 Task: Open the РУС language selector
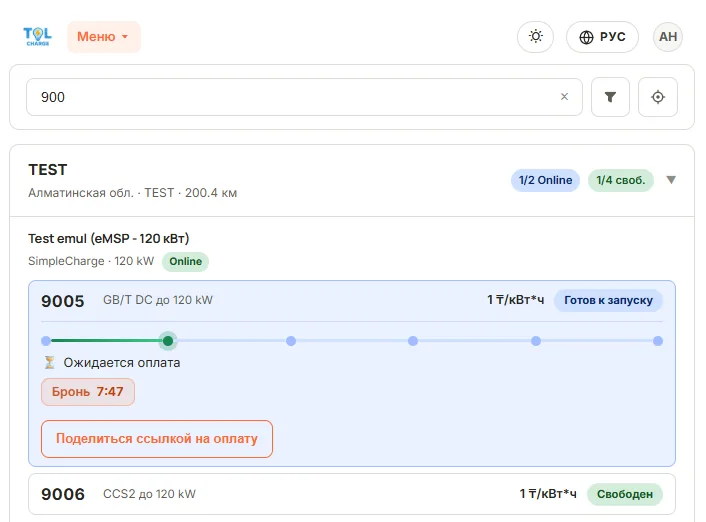point(602,36)
